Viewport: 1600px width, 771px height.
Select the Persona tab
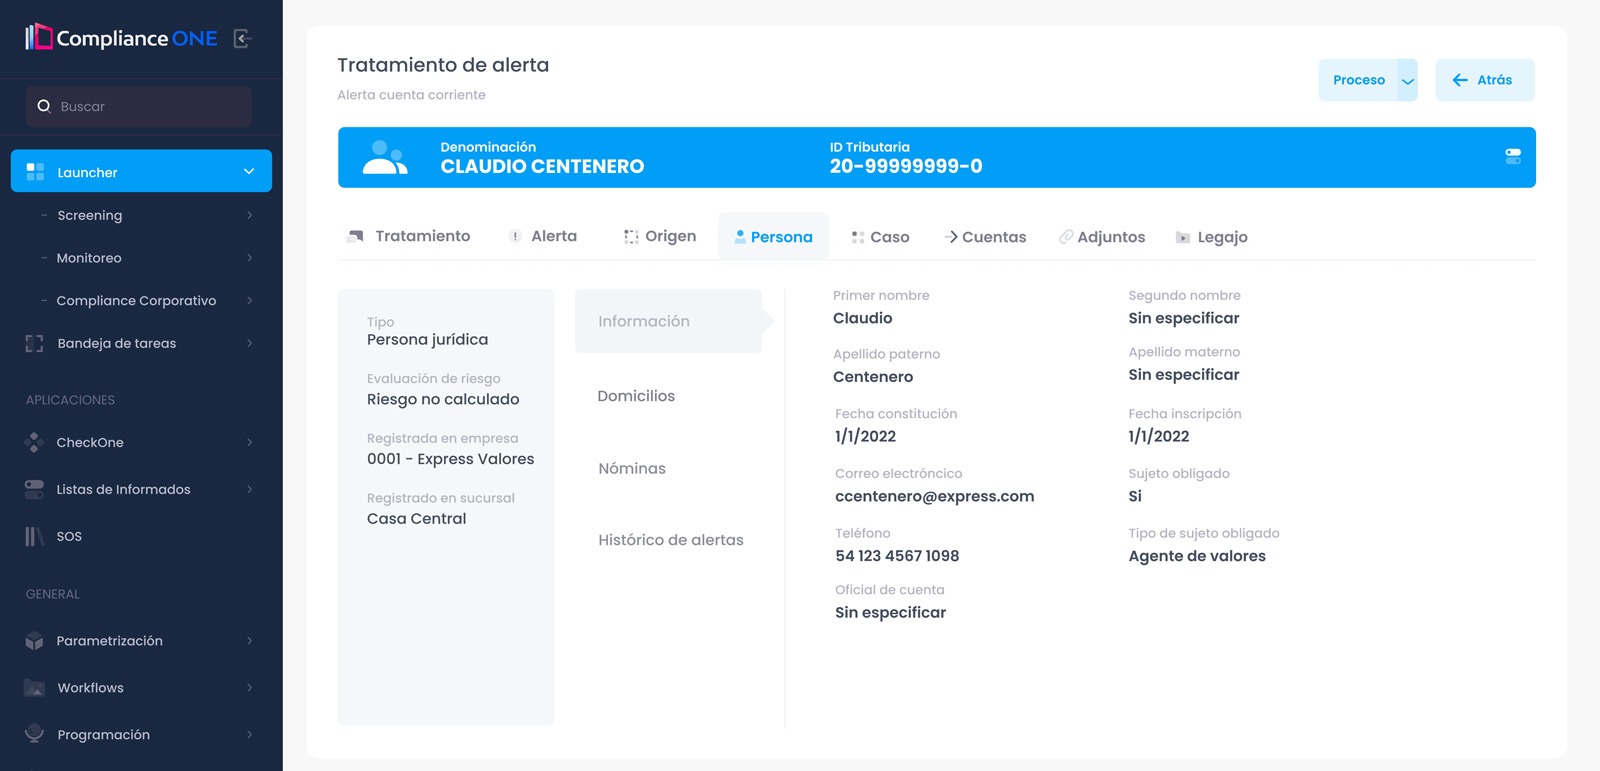pos(774,237)
